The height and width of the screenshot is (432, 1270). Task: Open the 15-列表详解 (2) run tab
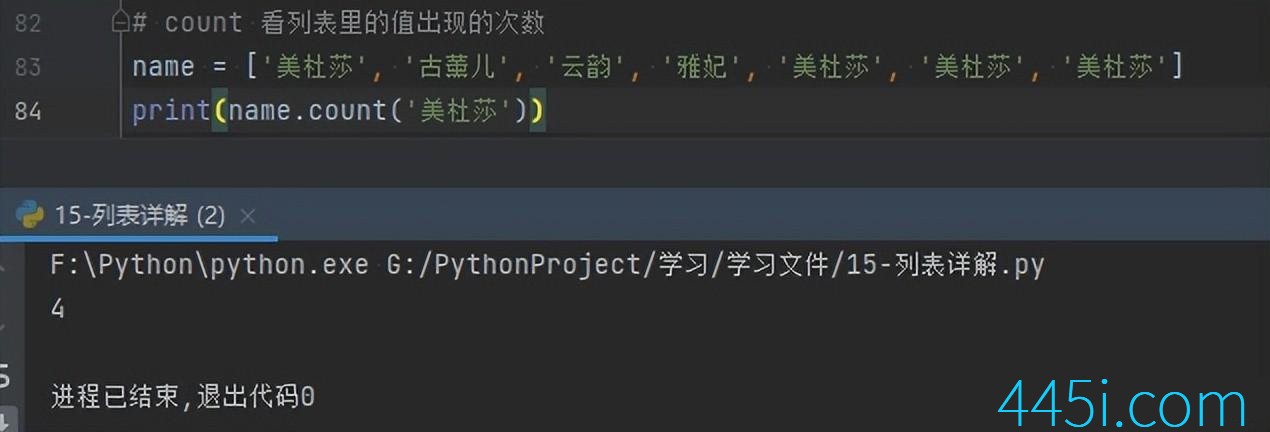(x=140, y=215)
